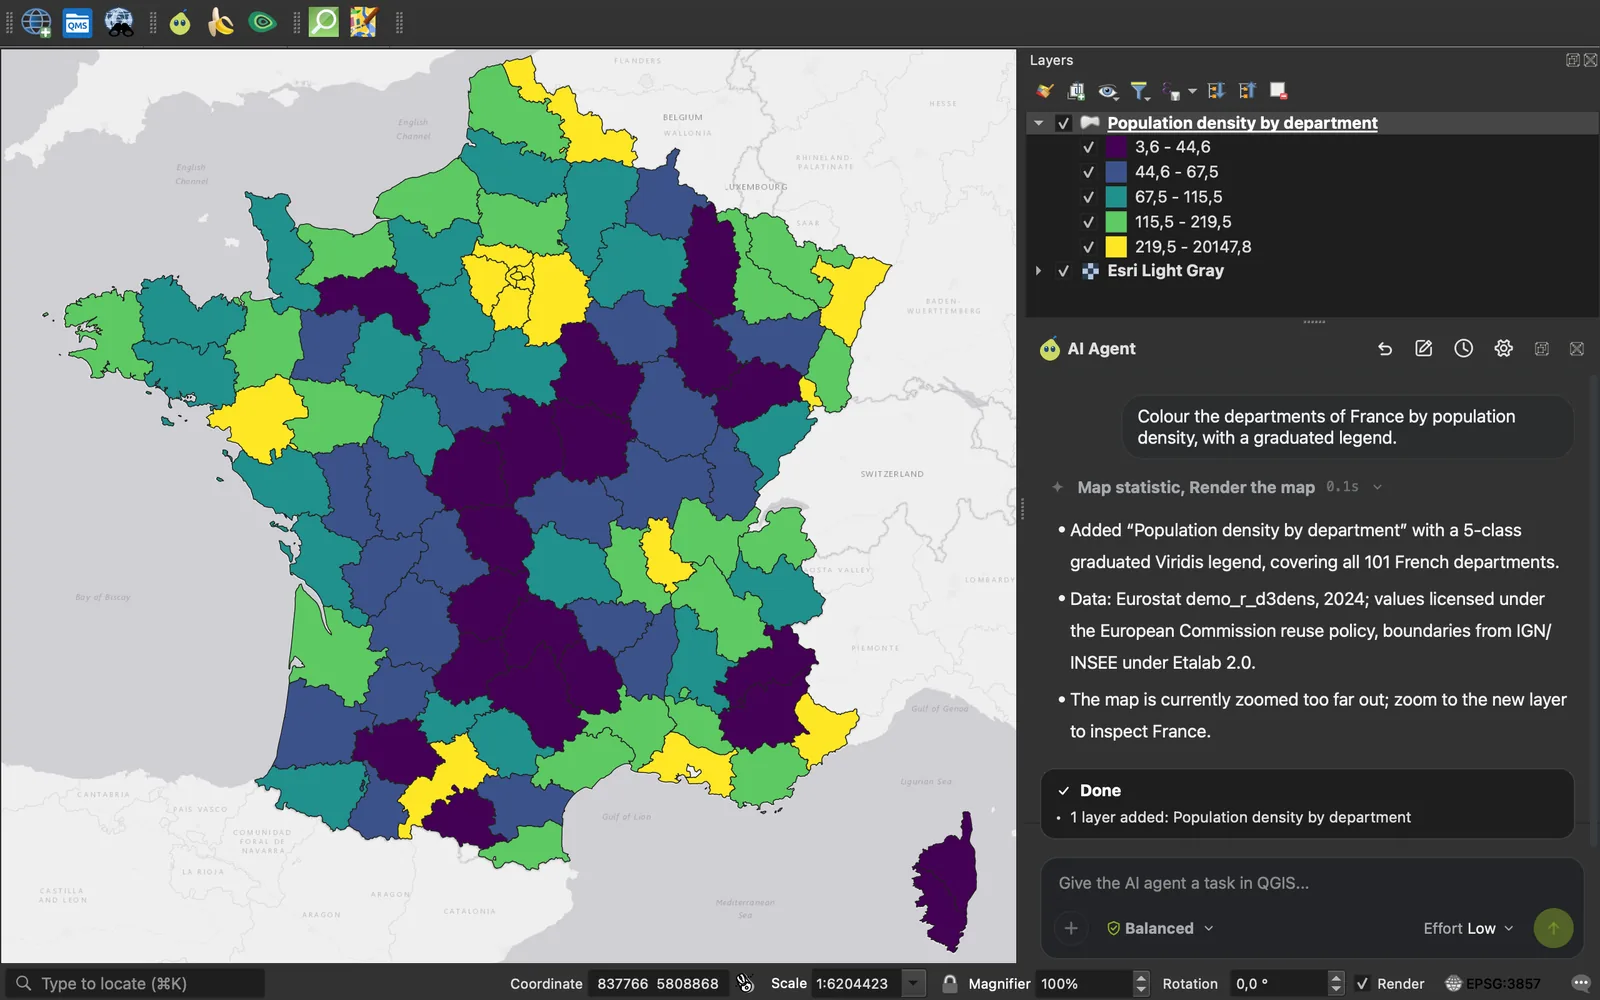The height and width of the screenshot is (1000, 1600).
Task: Open the Layer Styling panel icon
Action: [x=1045, y=91]
